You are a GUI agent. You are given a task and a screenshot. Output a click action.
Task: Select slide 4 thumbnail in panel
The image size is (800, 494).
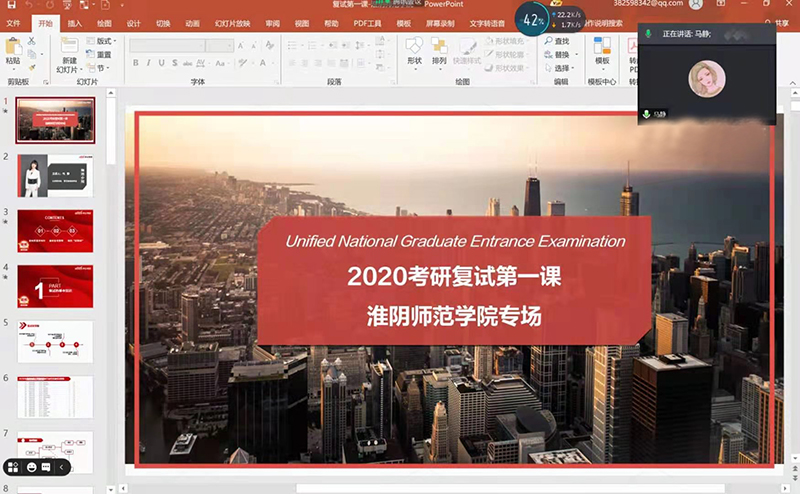point(56,286)
